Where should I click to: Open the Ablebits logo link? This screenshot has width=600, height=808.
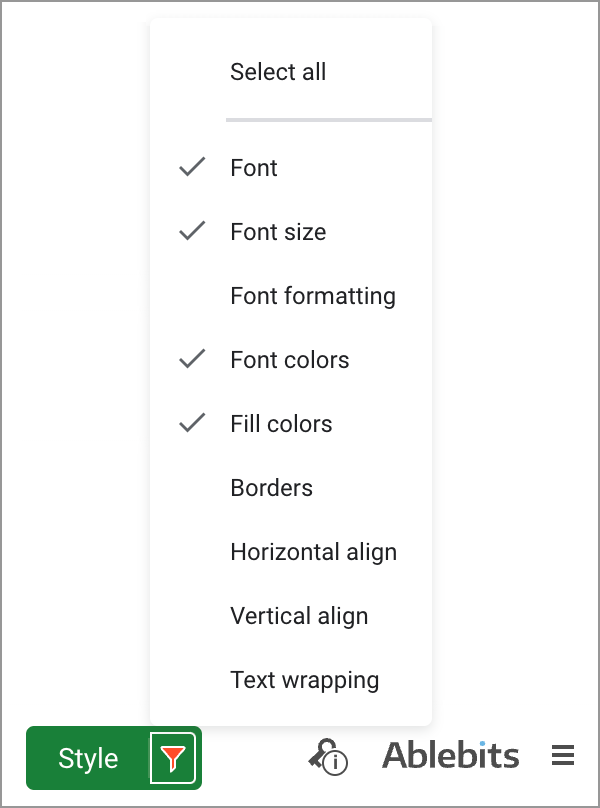[450, 755]
